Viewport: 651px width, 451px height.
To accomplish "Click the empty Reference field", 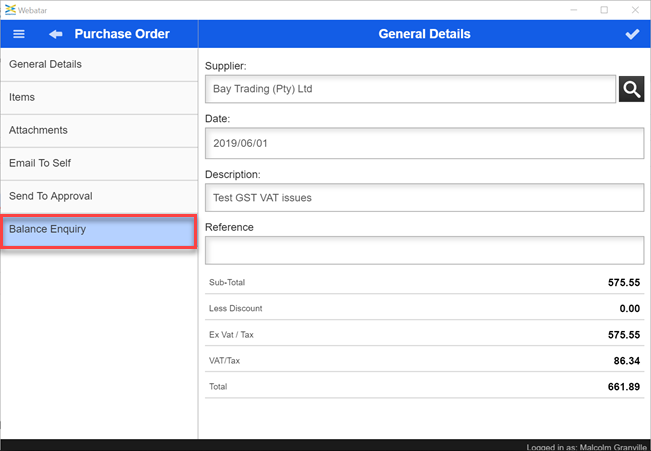I will pyautogui.click(x=424, y=251).
